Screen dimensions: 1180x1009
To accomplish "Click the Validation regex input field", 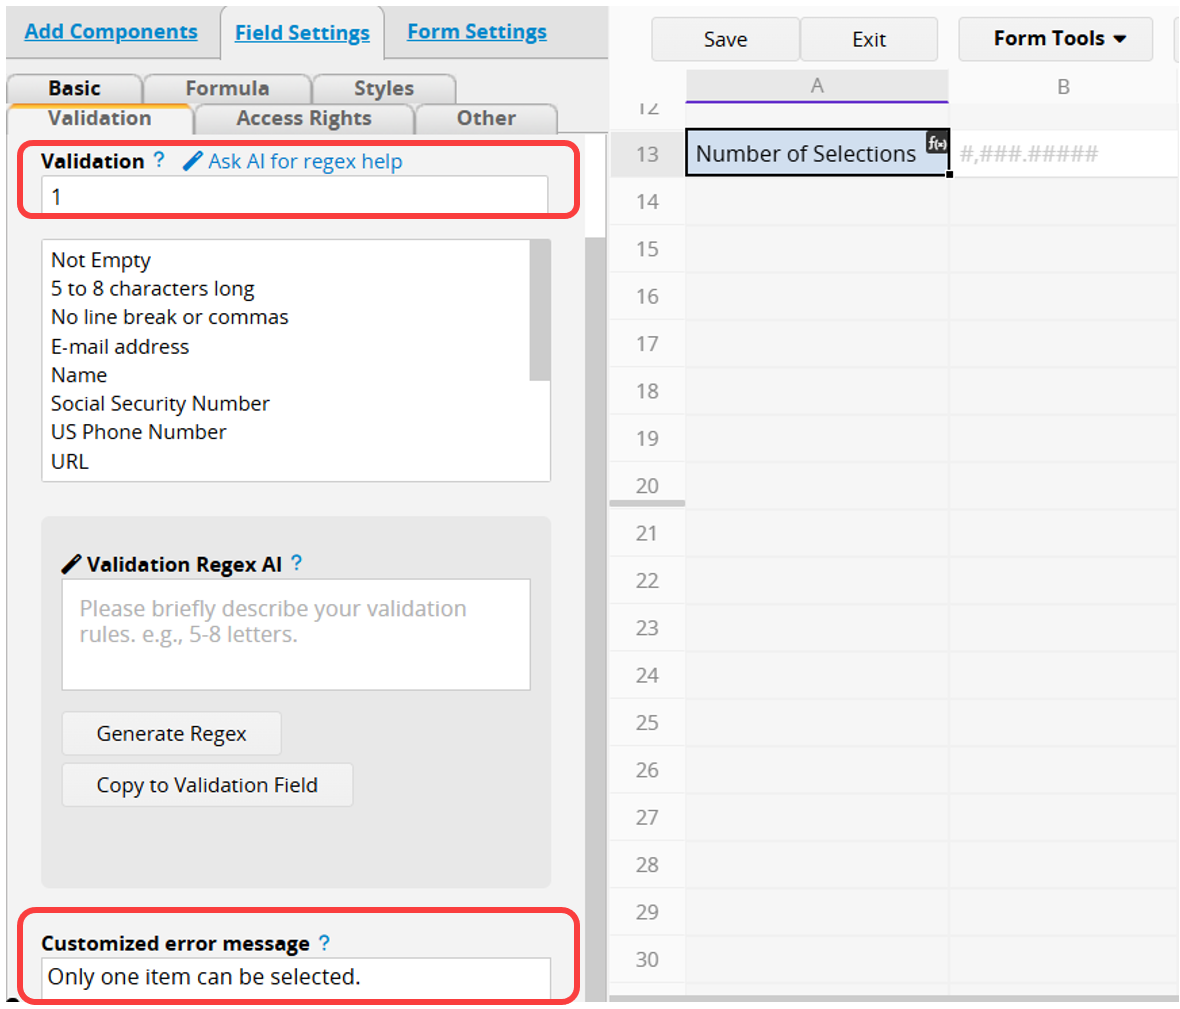I will pos(294,196).
